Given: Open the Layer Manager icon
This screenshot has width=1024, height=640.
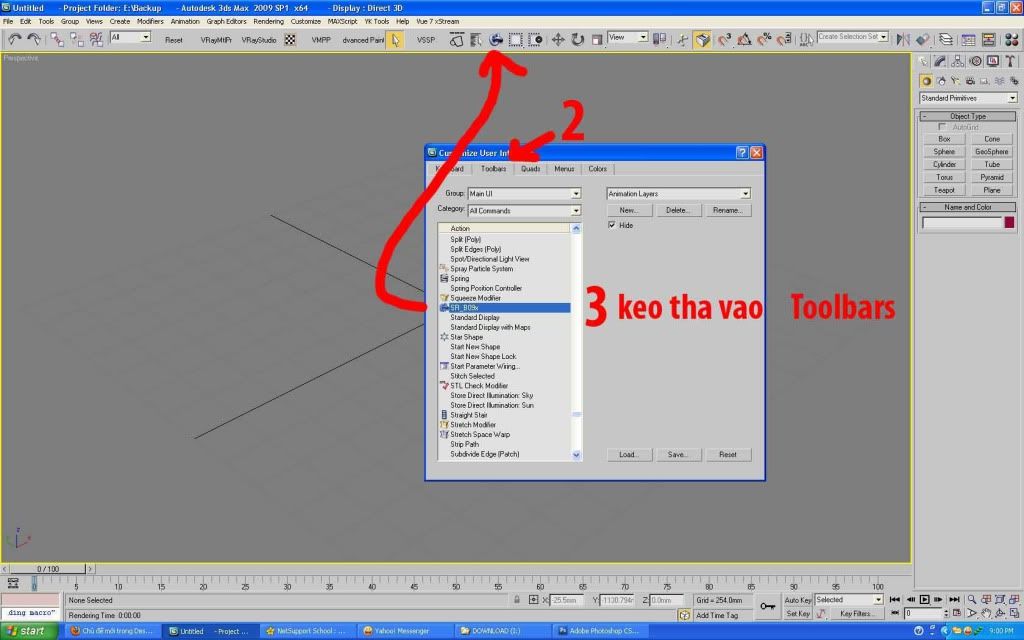Looking at the screenshot, I should click(946, 40).
